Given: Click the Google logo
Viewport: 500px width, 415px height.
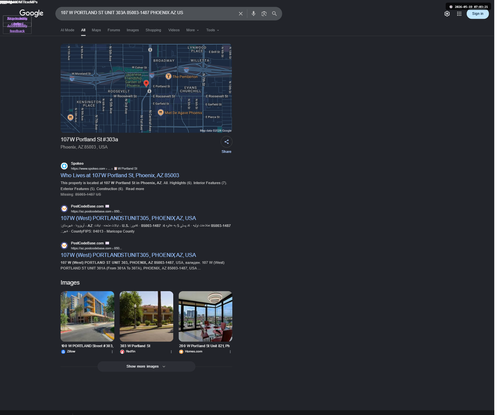Looking at the screenshot, I should click(31, 13).
